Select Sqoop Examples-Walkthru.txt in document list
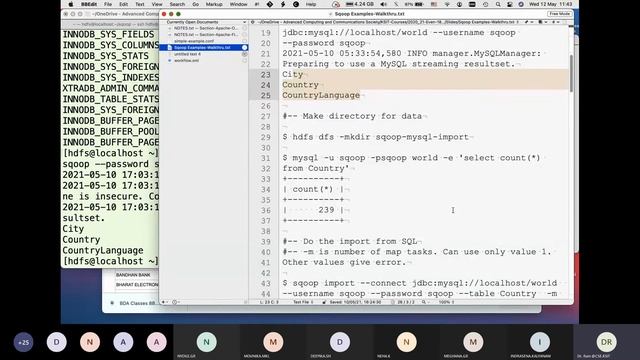 coord(202,48)
